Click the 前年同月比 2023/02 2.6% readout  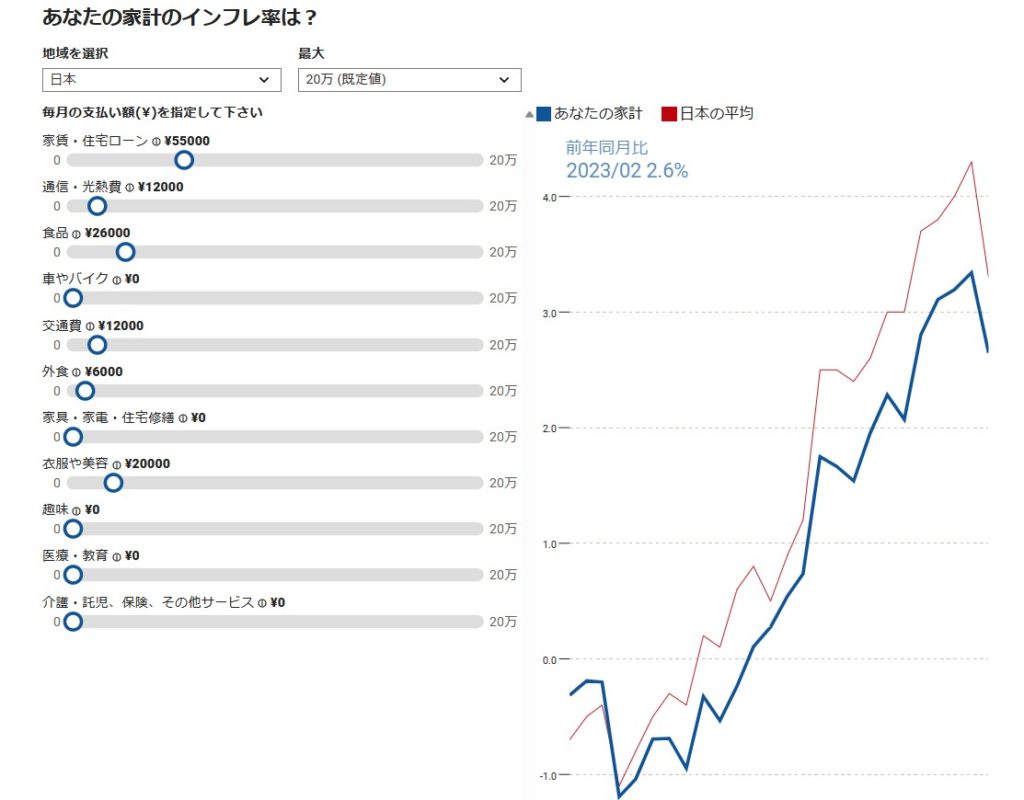627,160
